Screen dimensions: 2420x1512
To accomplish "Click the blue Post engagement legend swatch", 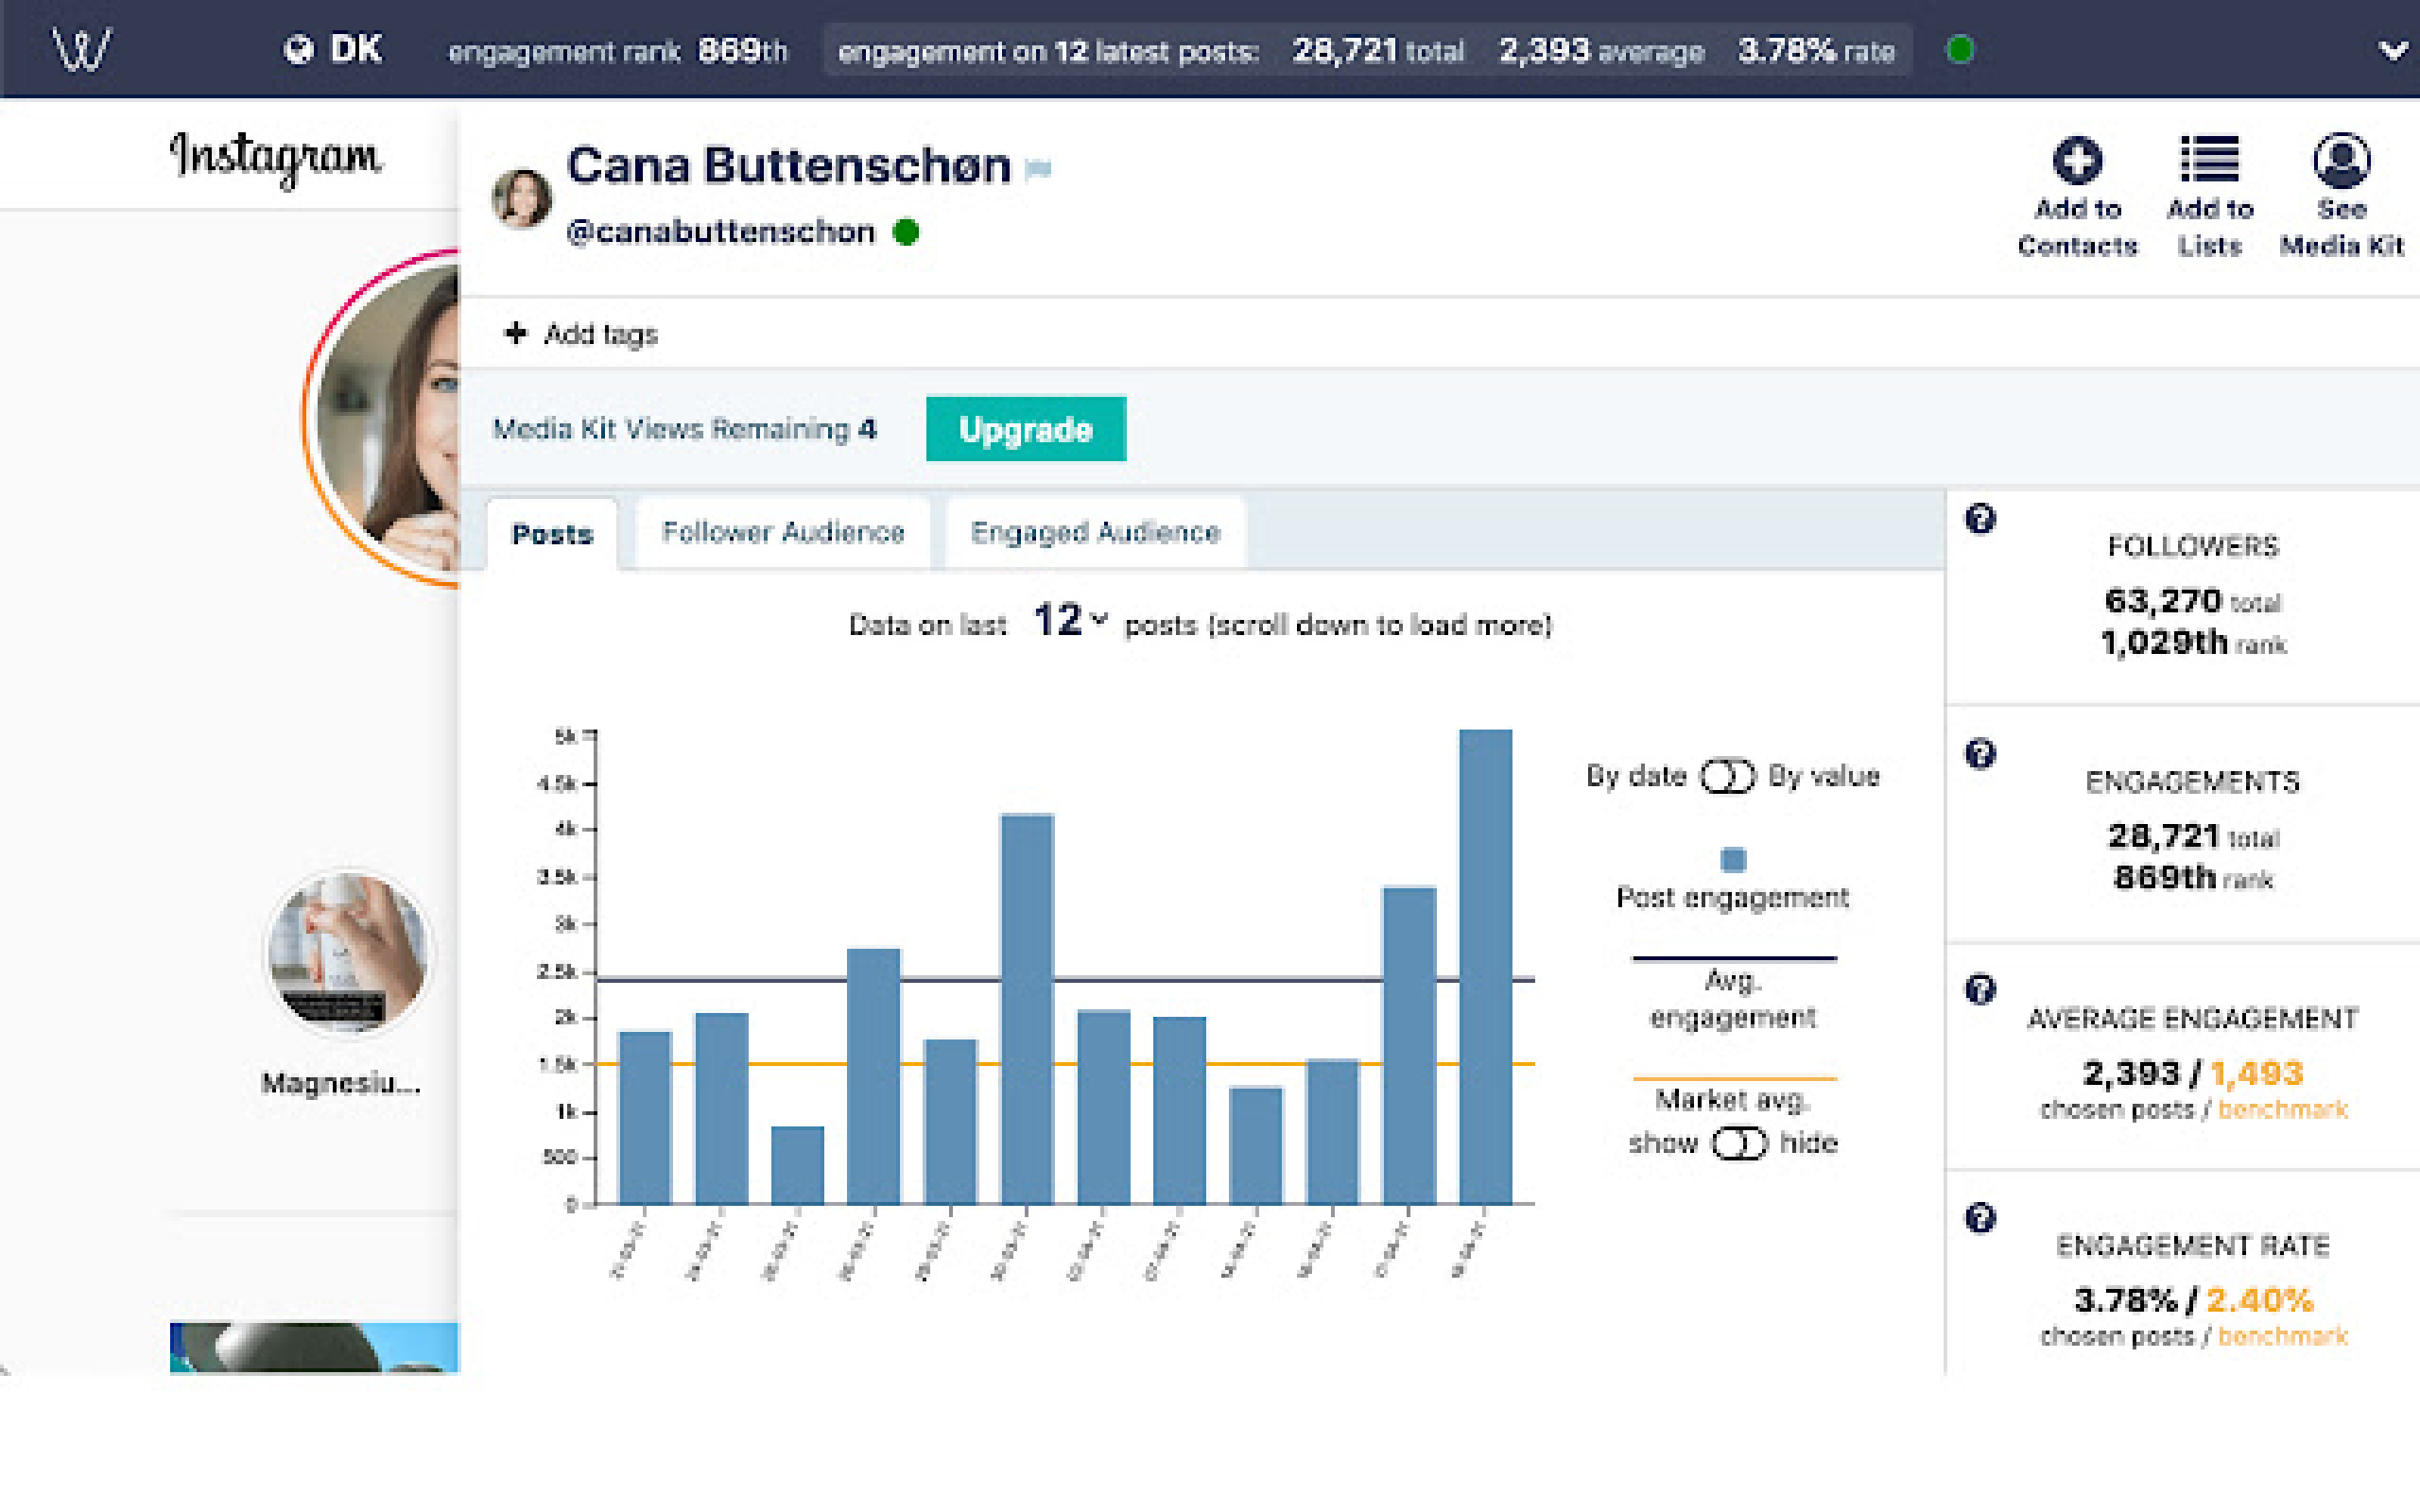I will [1733, 859].
